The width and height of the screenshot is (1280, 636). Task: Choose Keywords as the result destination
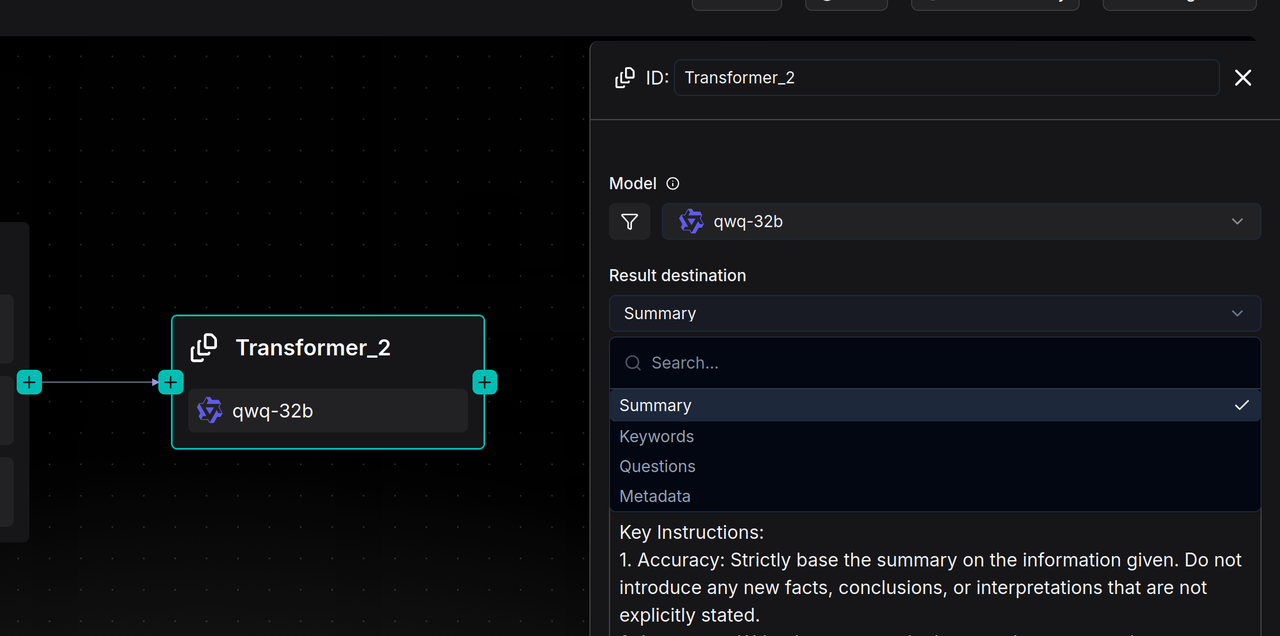click(656, 437)
